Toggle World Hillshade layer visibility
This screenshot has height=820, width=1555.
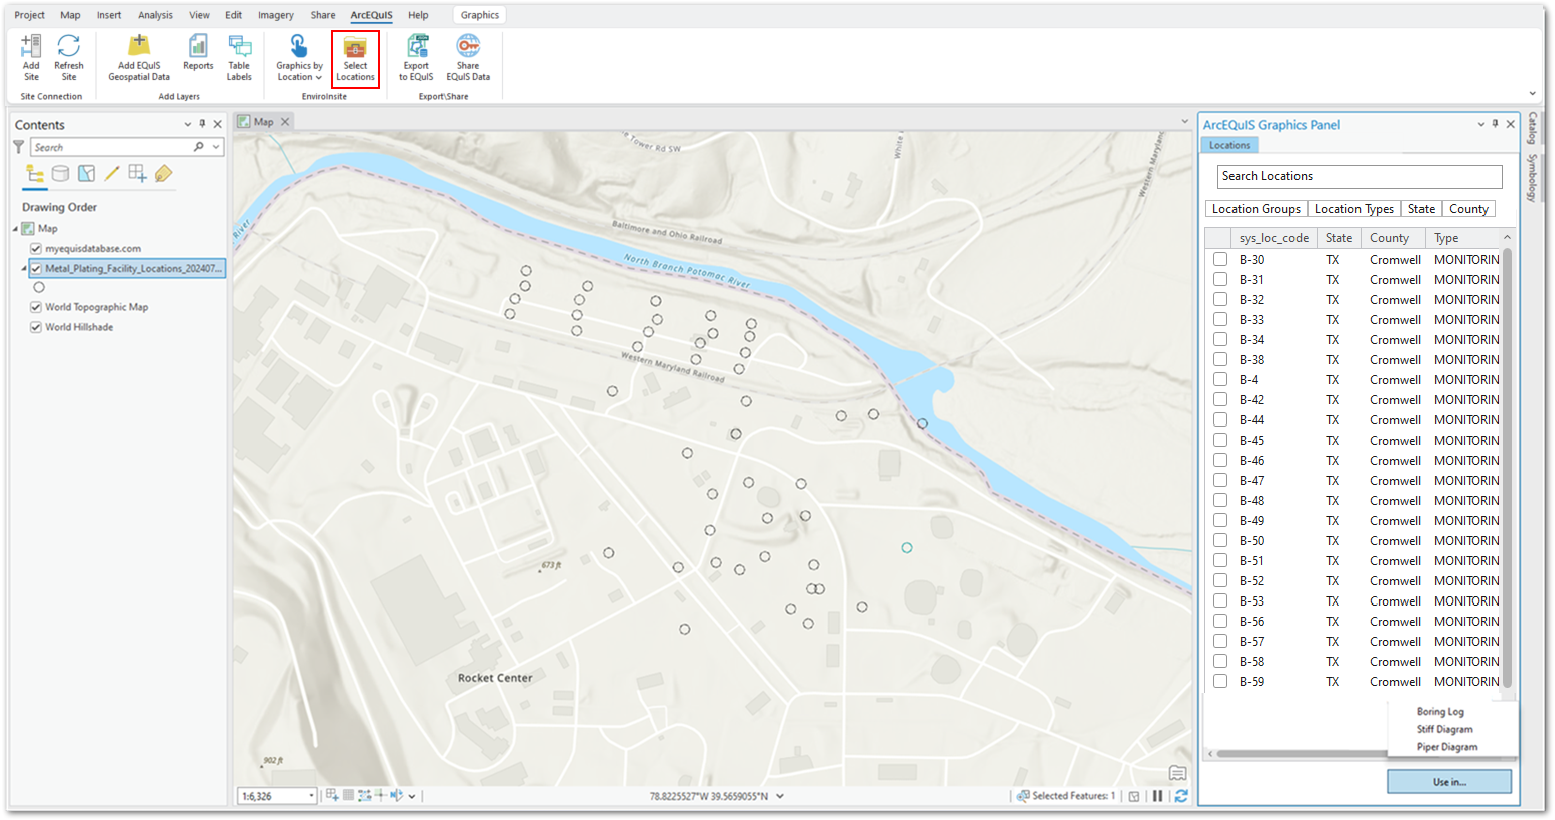click(36, 327)
